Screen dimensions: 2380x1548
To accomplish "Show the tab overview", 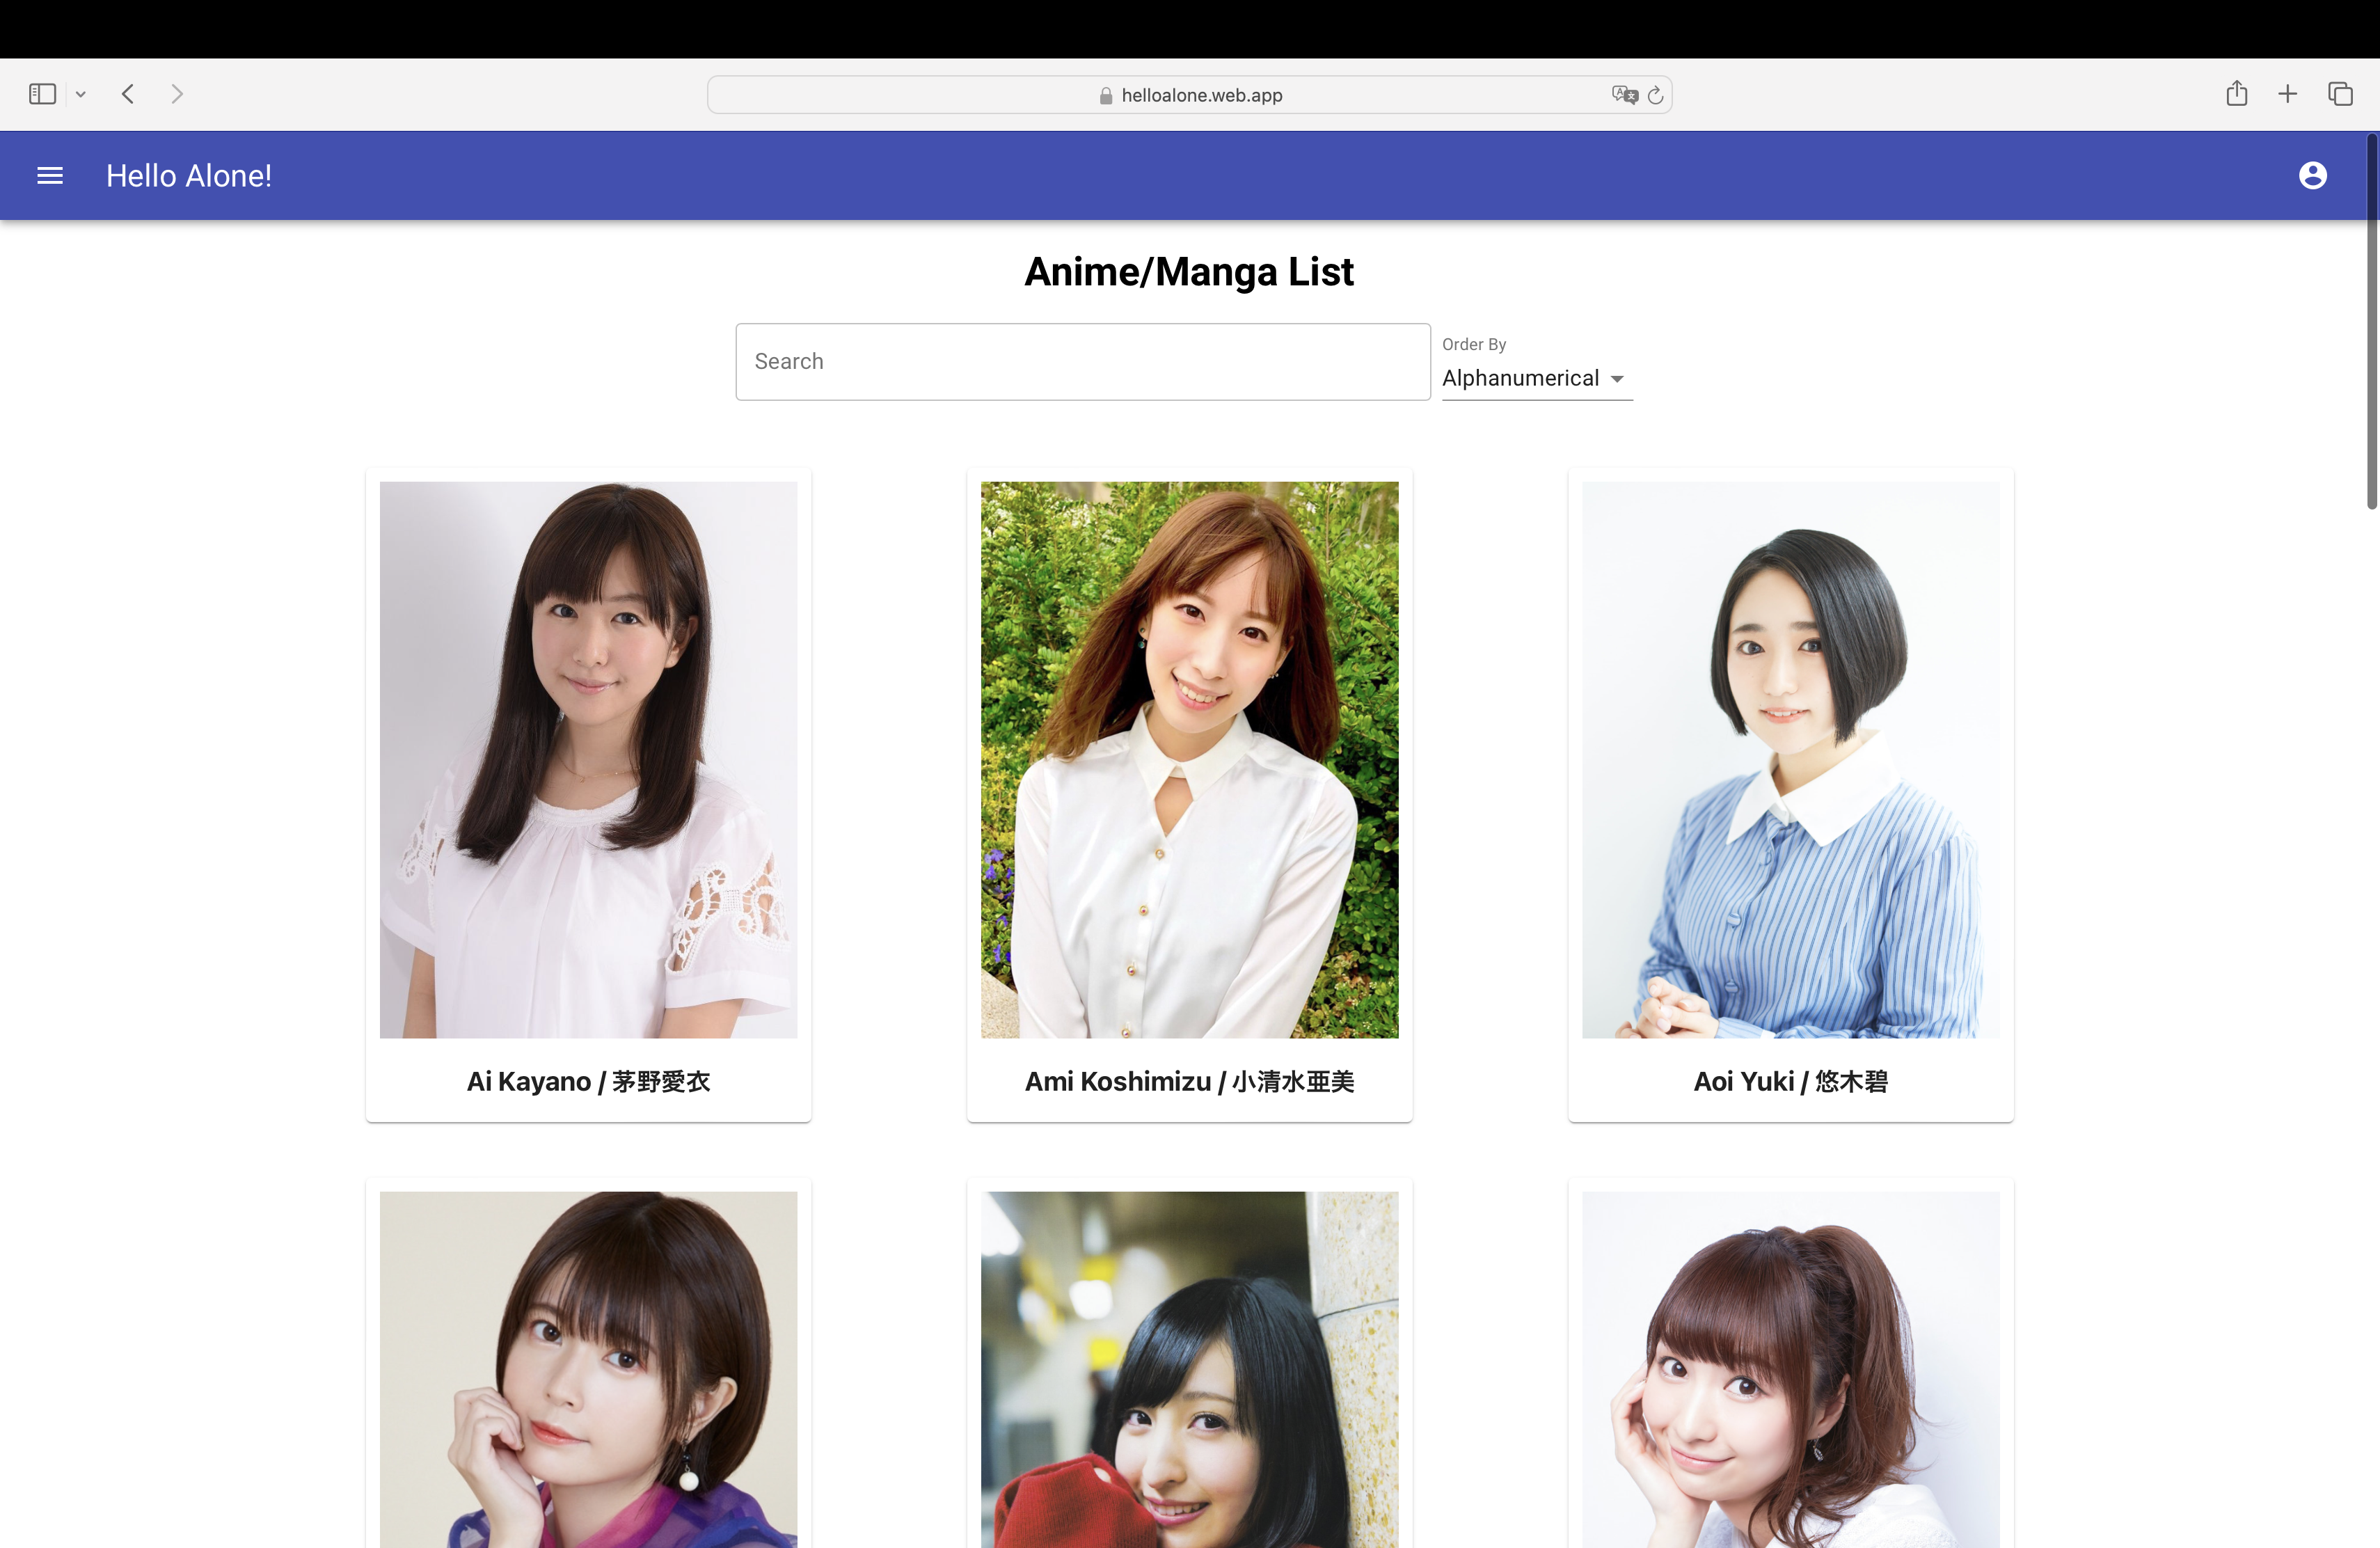I will click(x=2340, y=94).
